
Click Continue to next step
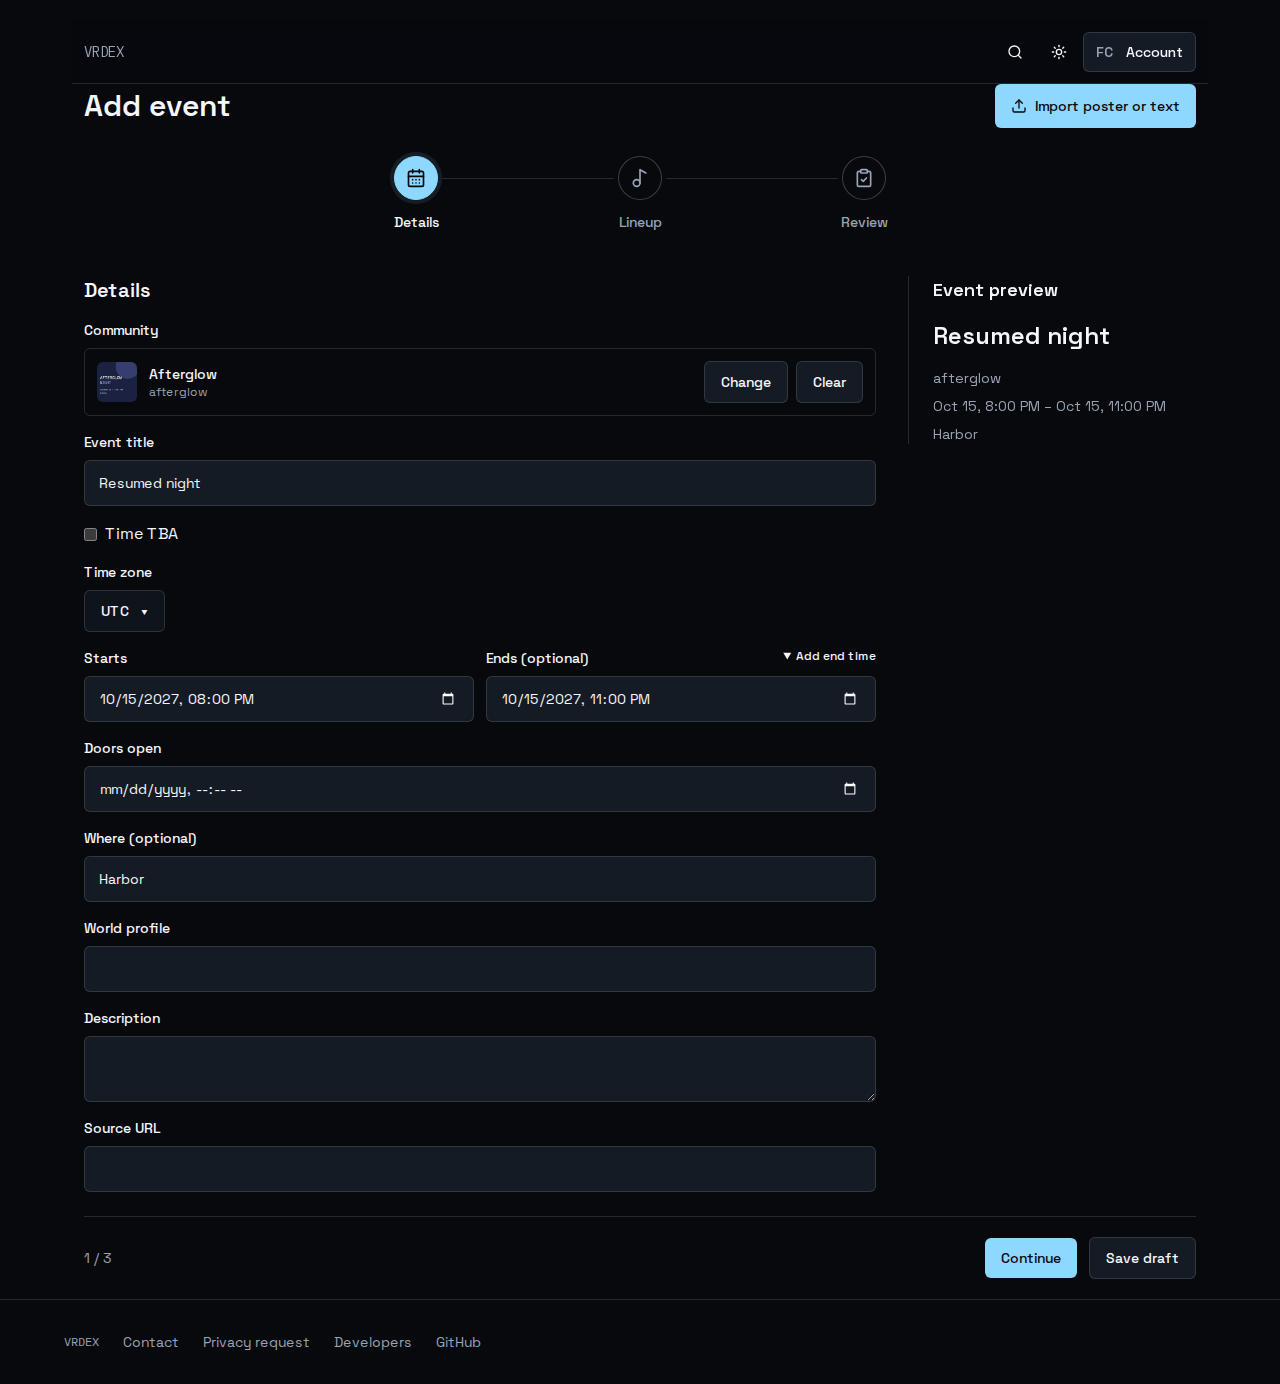1031,1258
